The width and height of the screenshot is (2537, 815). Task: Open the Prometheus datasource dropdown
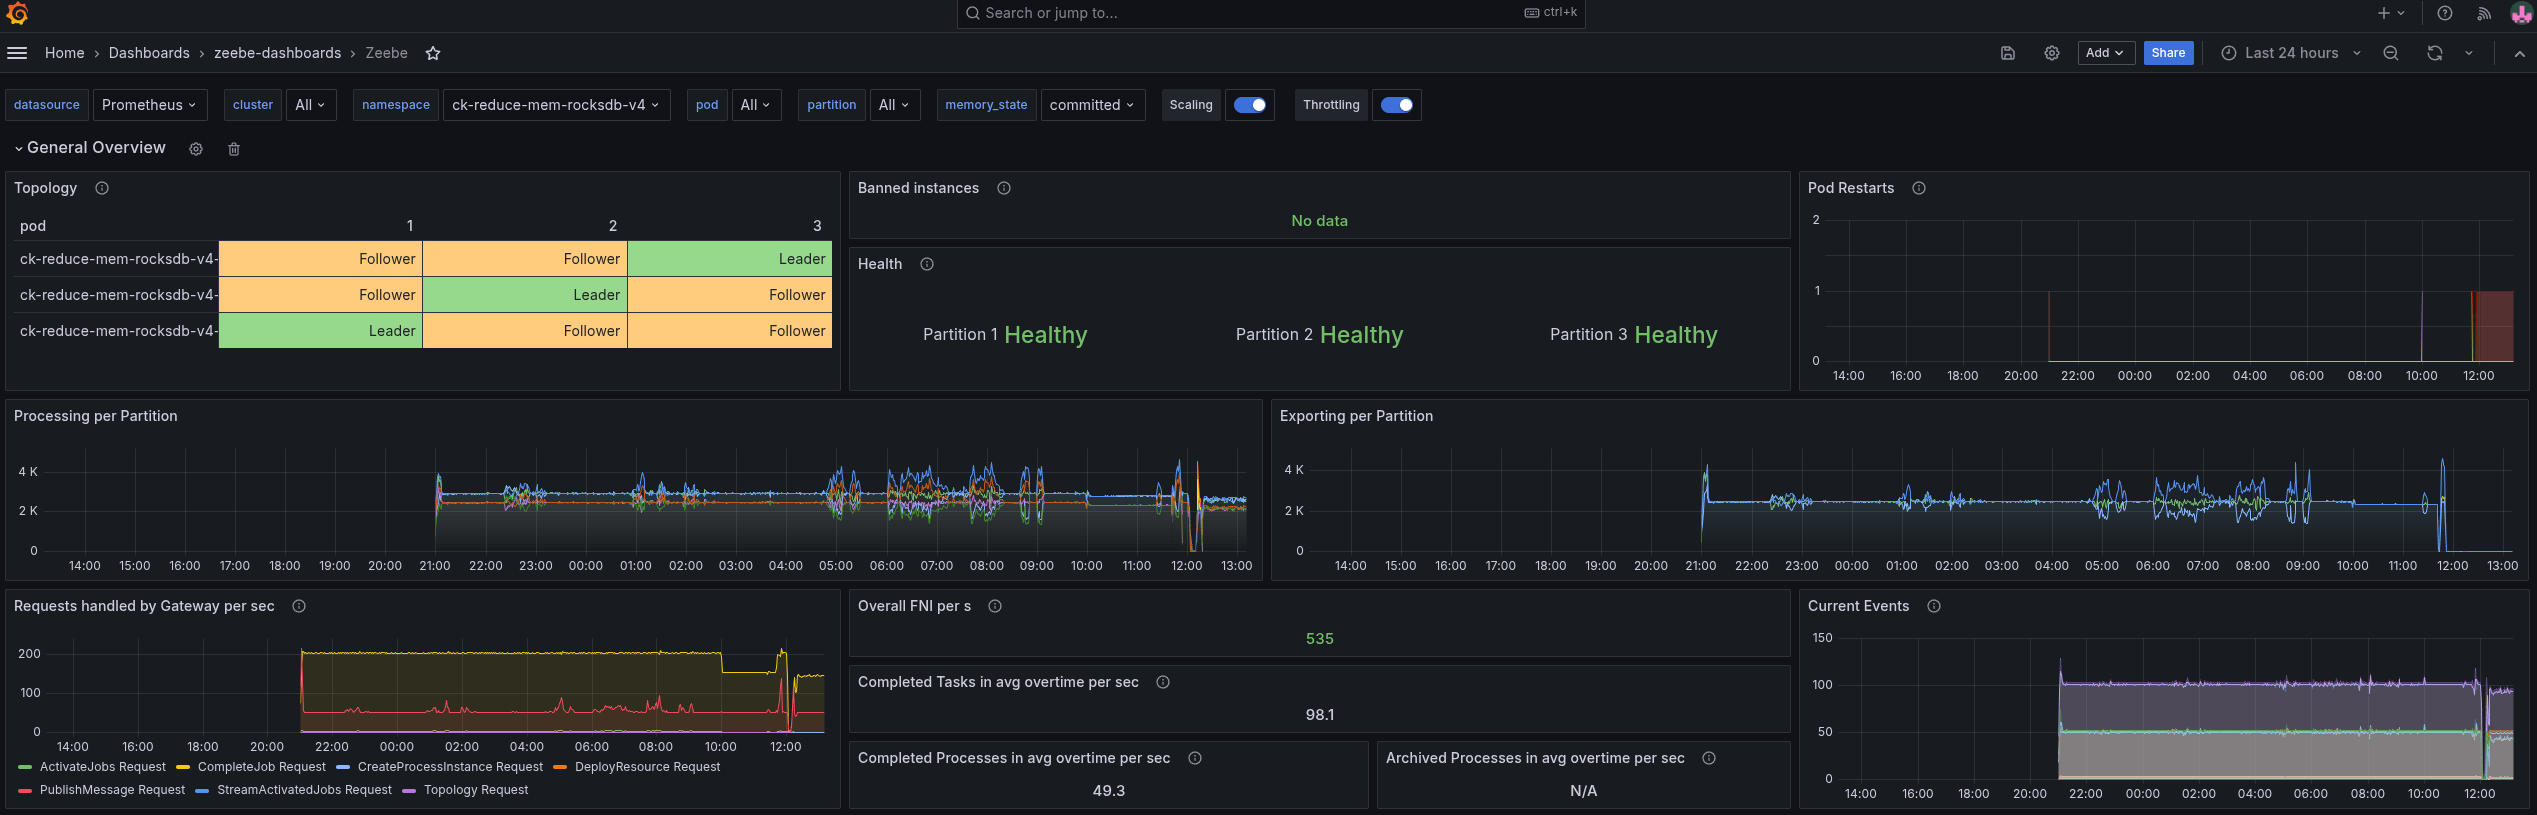coord(149,105)
